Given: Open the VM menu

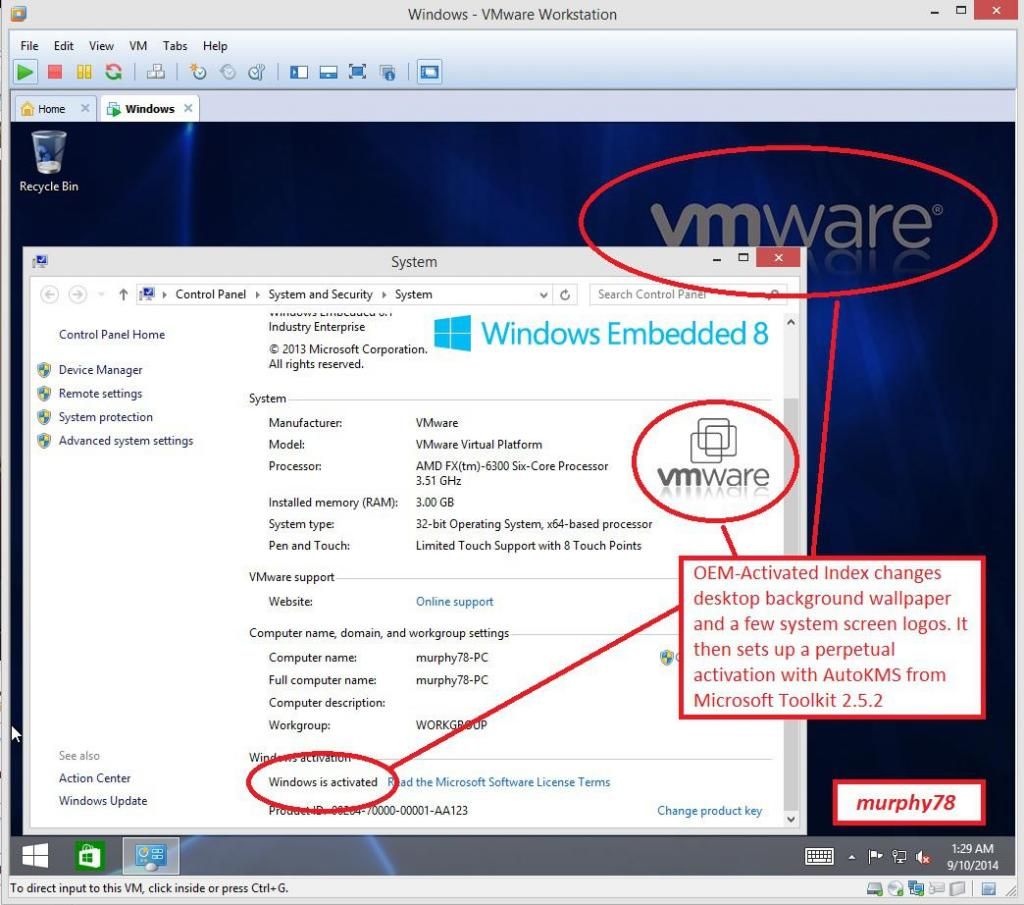Looking at the screenshot, I should (x=138, y=46).
